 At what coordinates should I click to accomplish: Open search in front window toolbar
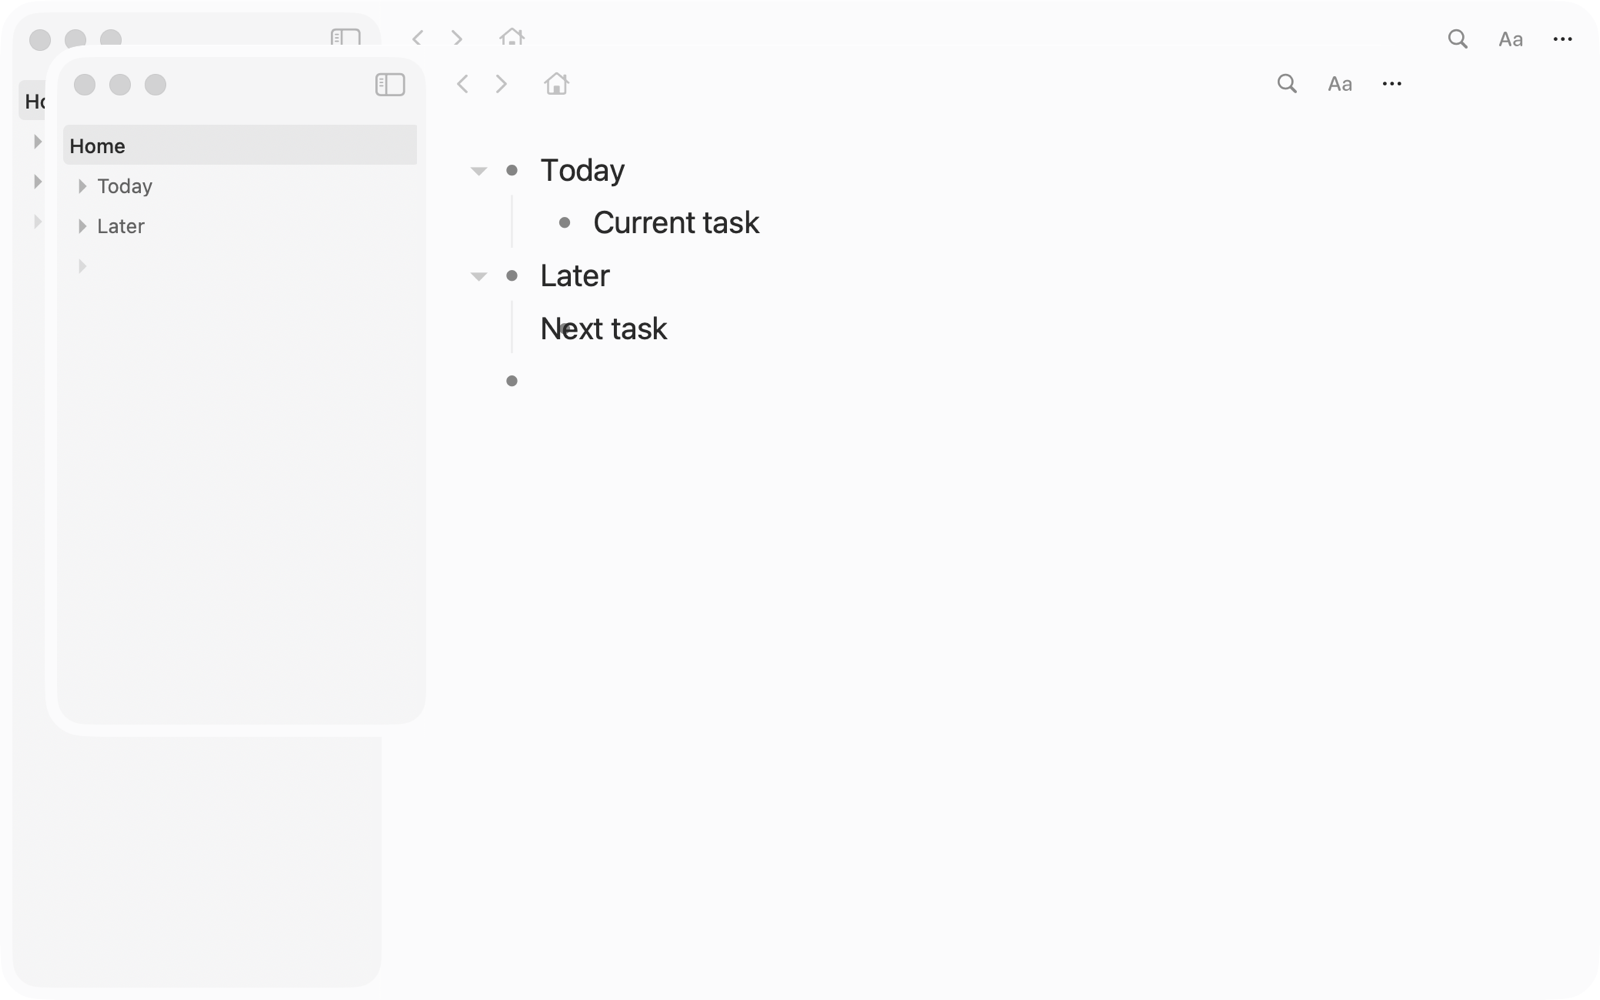(x=1287, y=84)
